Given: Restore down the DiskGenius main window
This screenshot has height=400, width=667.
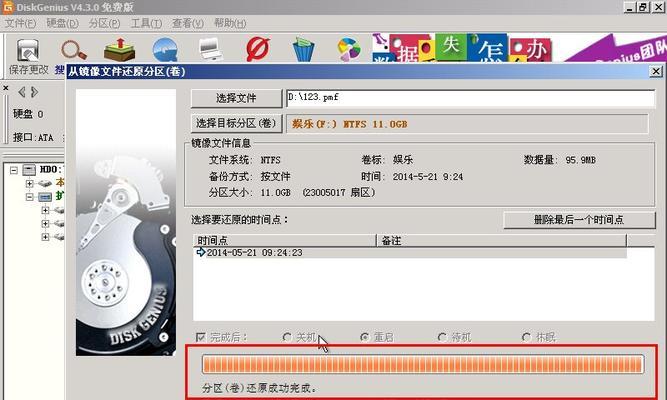Looking at the screenshot, I should point(644,7).
